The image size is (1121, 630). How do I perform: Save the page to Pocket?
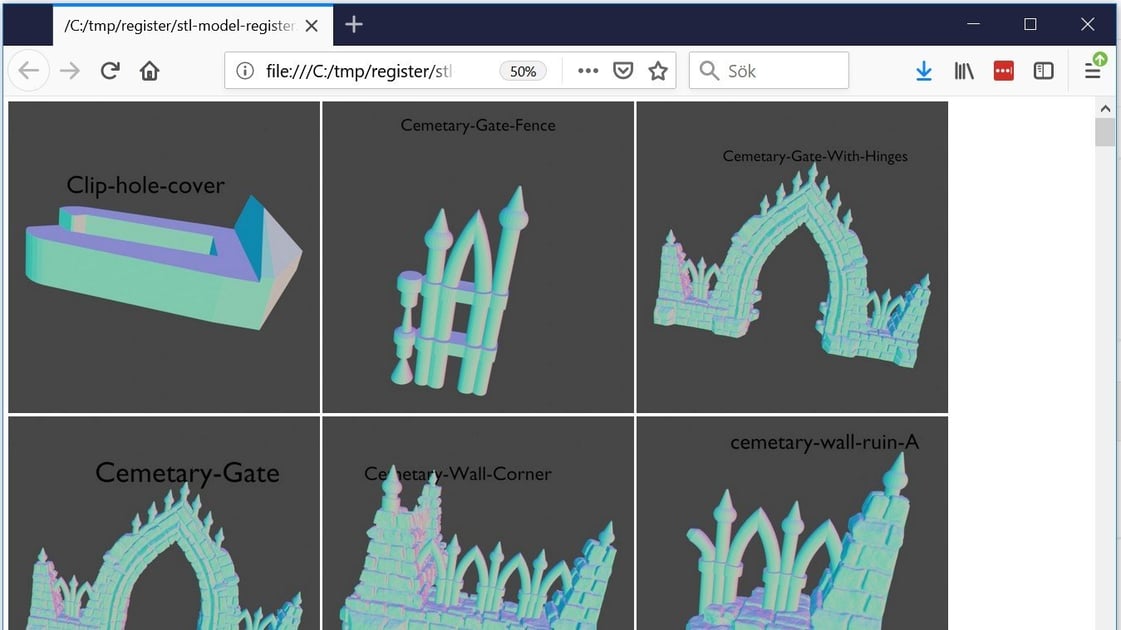pos(622,70)
